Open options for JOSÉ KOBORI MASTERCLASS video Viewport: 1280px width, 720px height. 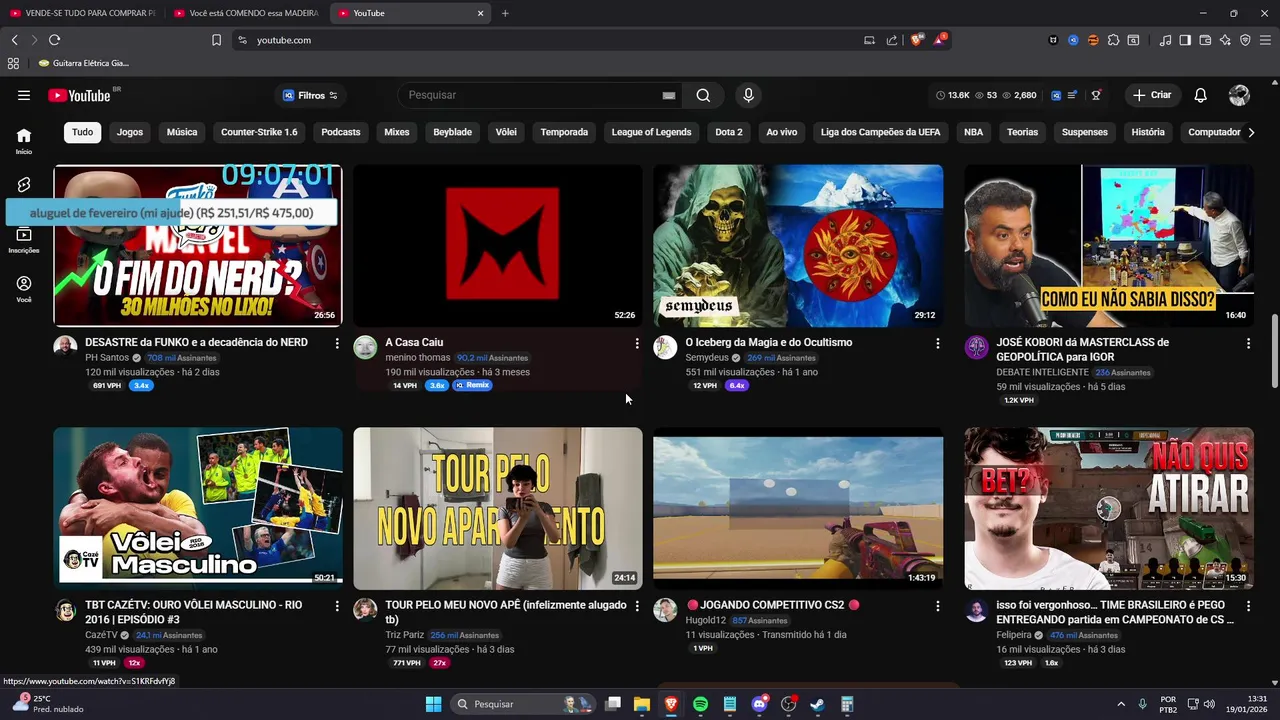[x=1248, y=343]
